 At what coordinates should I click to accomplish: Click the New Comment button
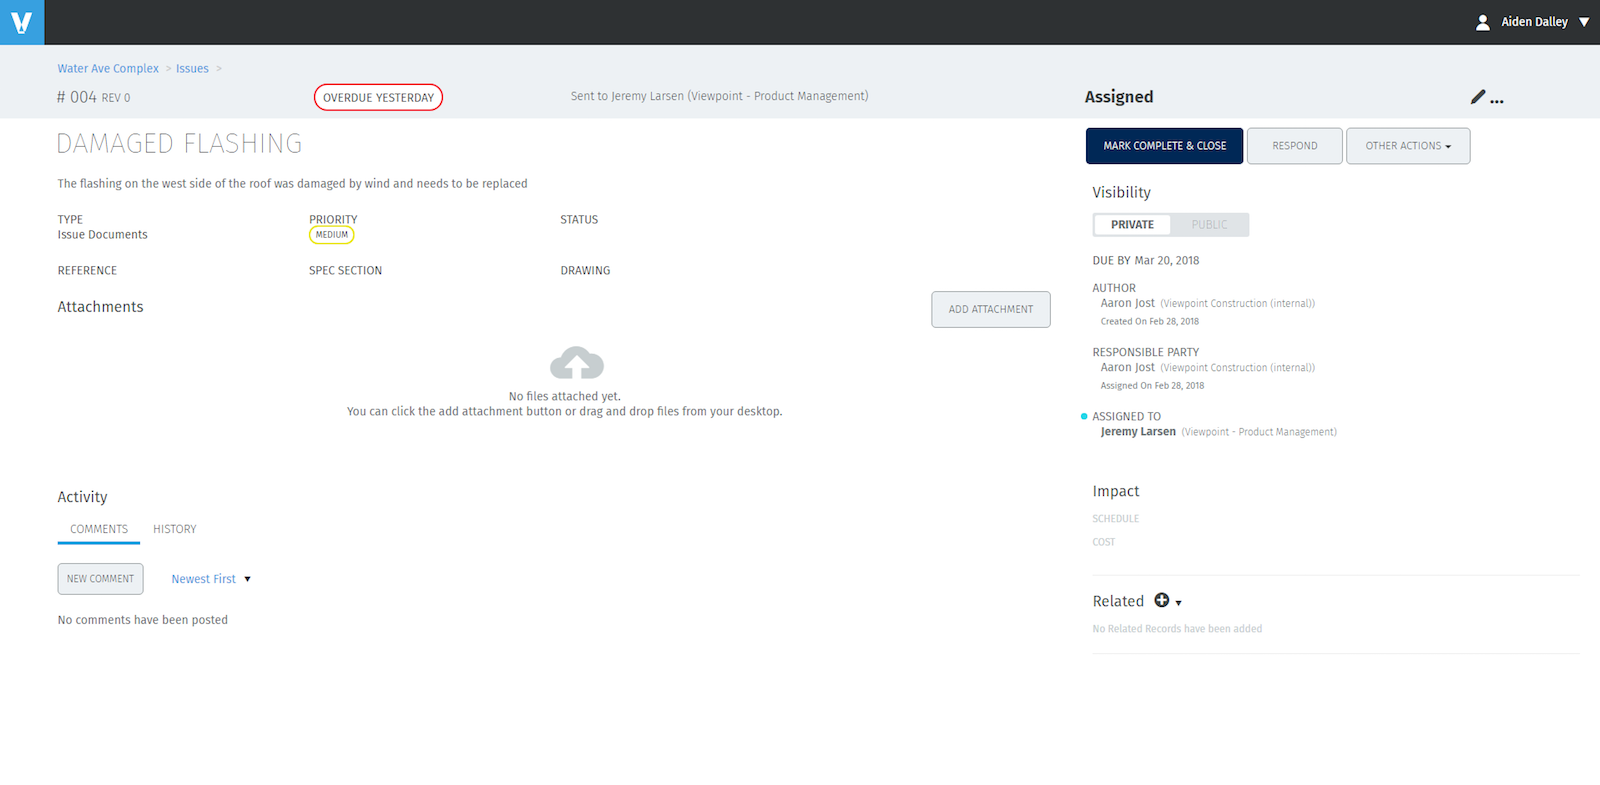[x=100, y=579]
